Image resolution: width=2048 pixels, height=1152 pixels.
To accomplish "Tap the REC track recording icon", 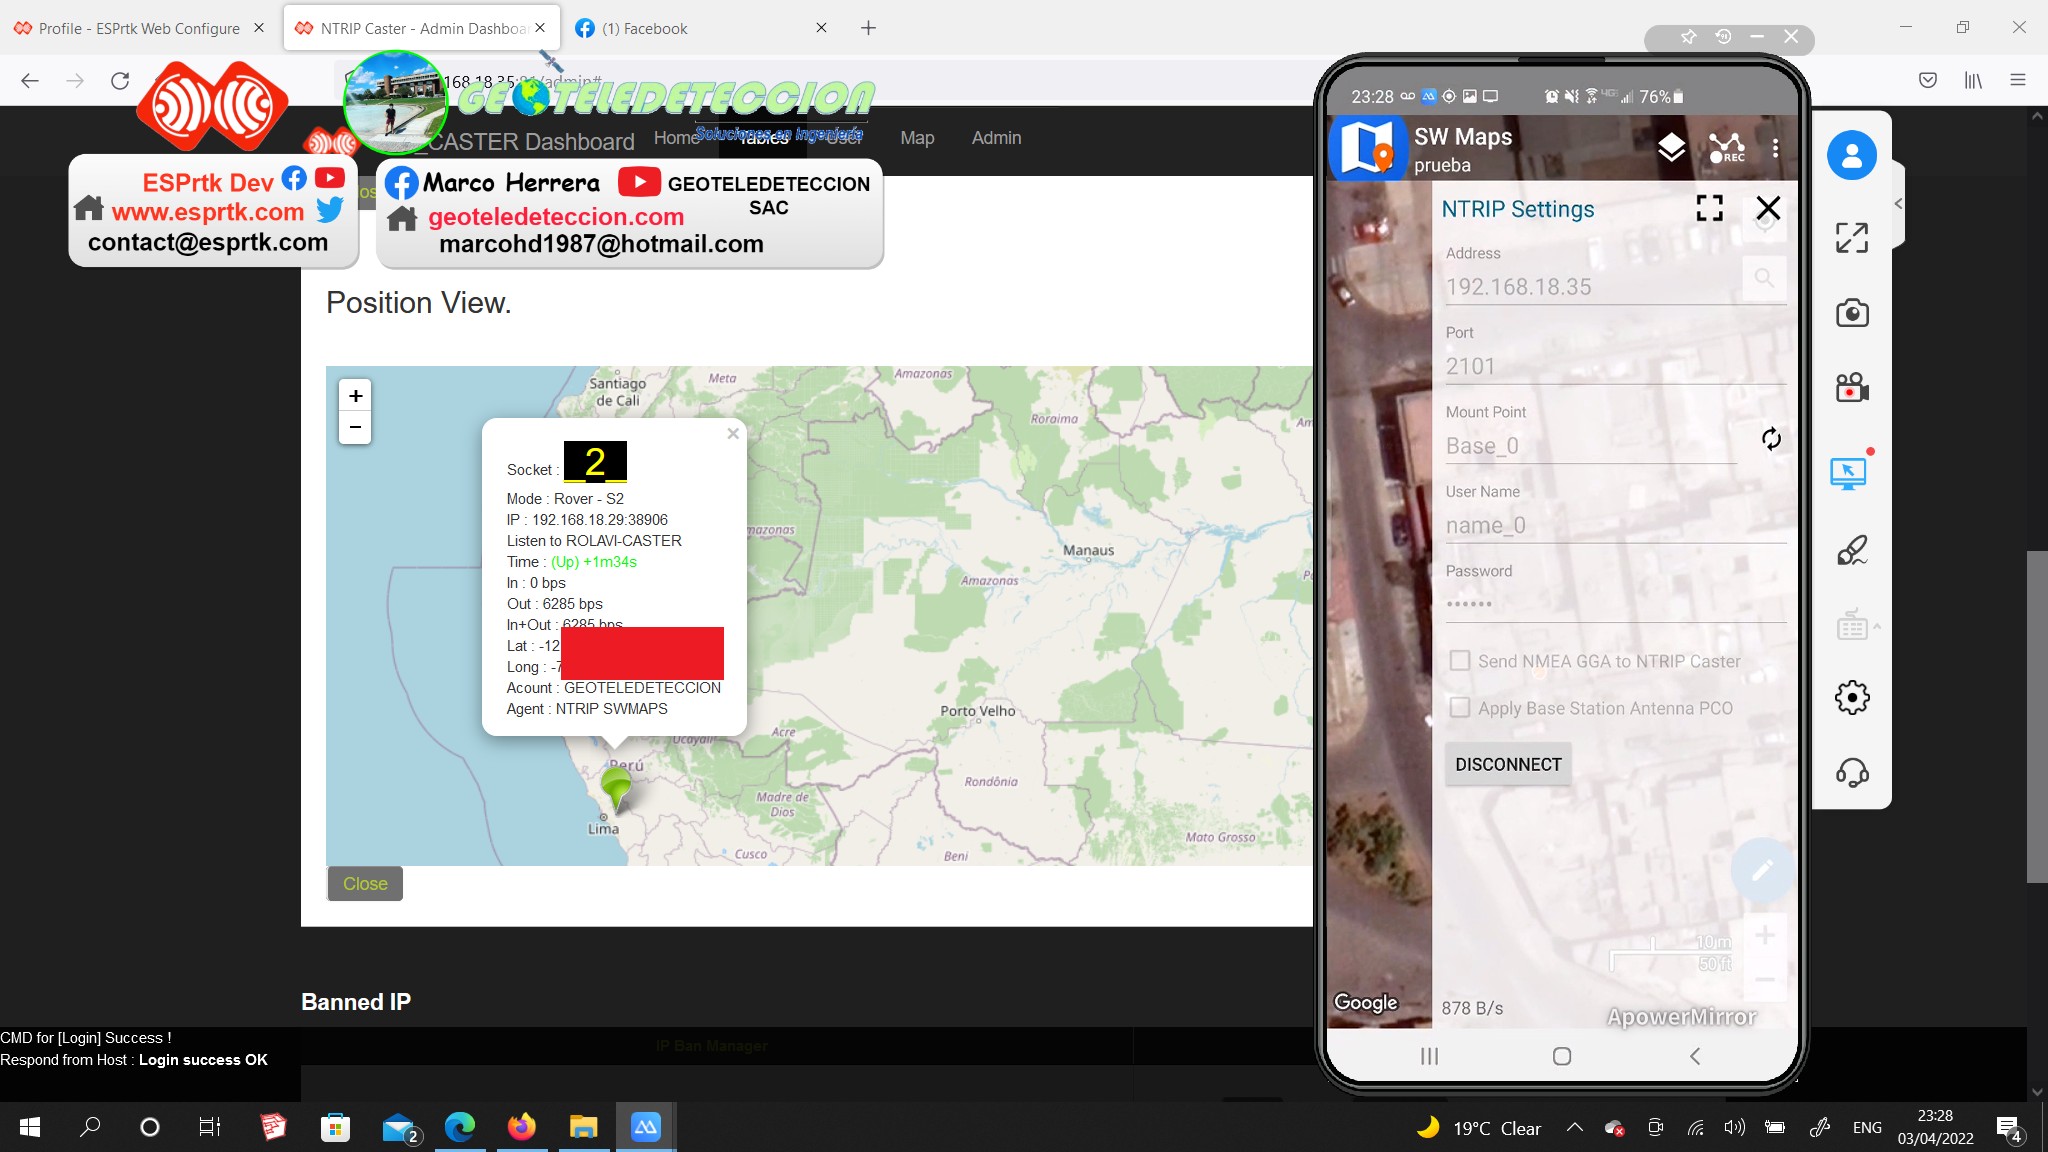I will (x=1727, y=148).
